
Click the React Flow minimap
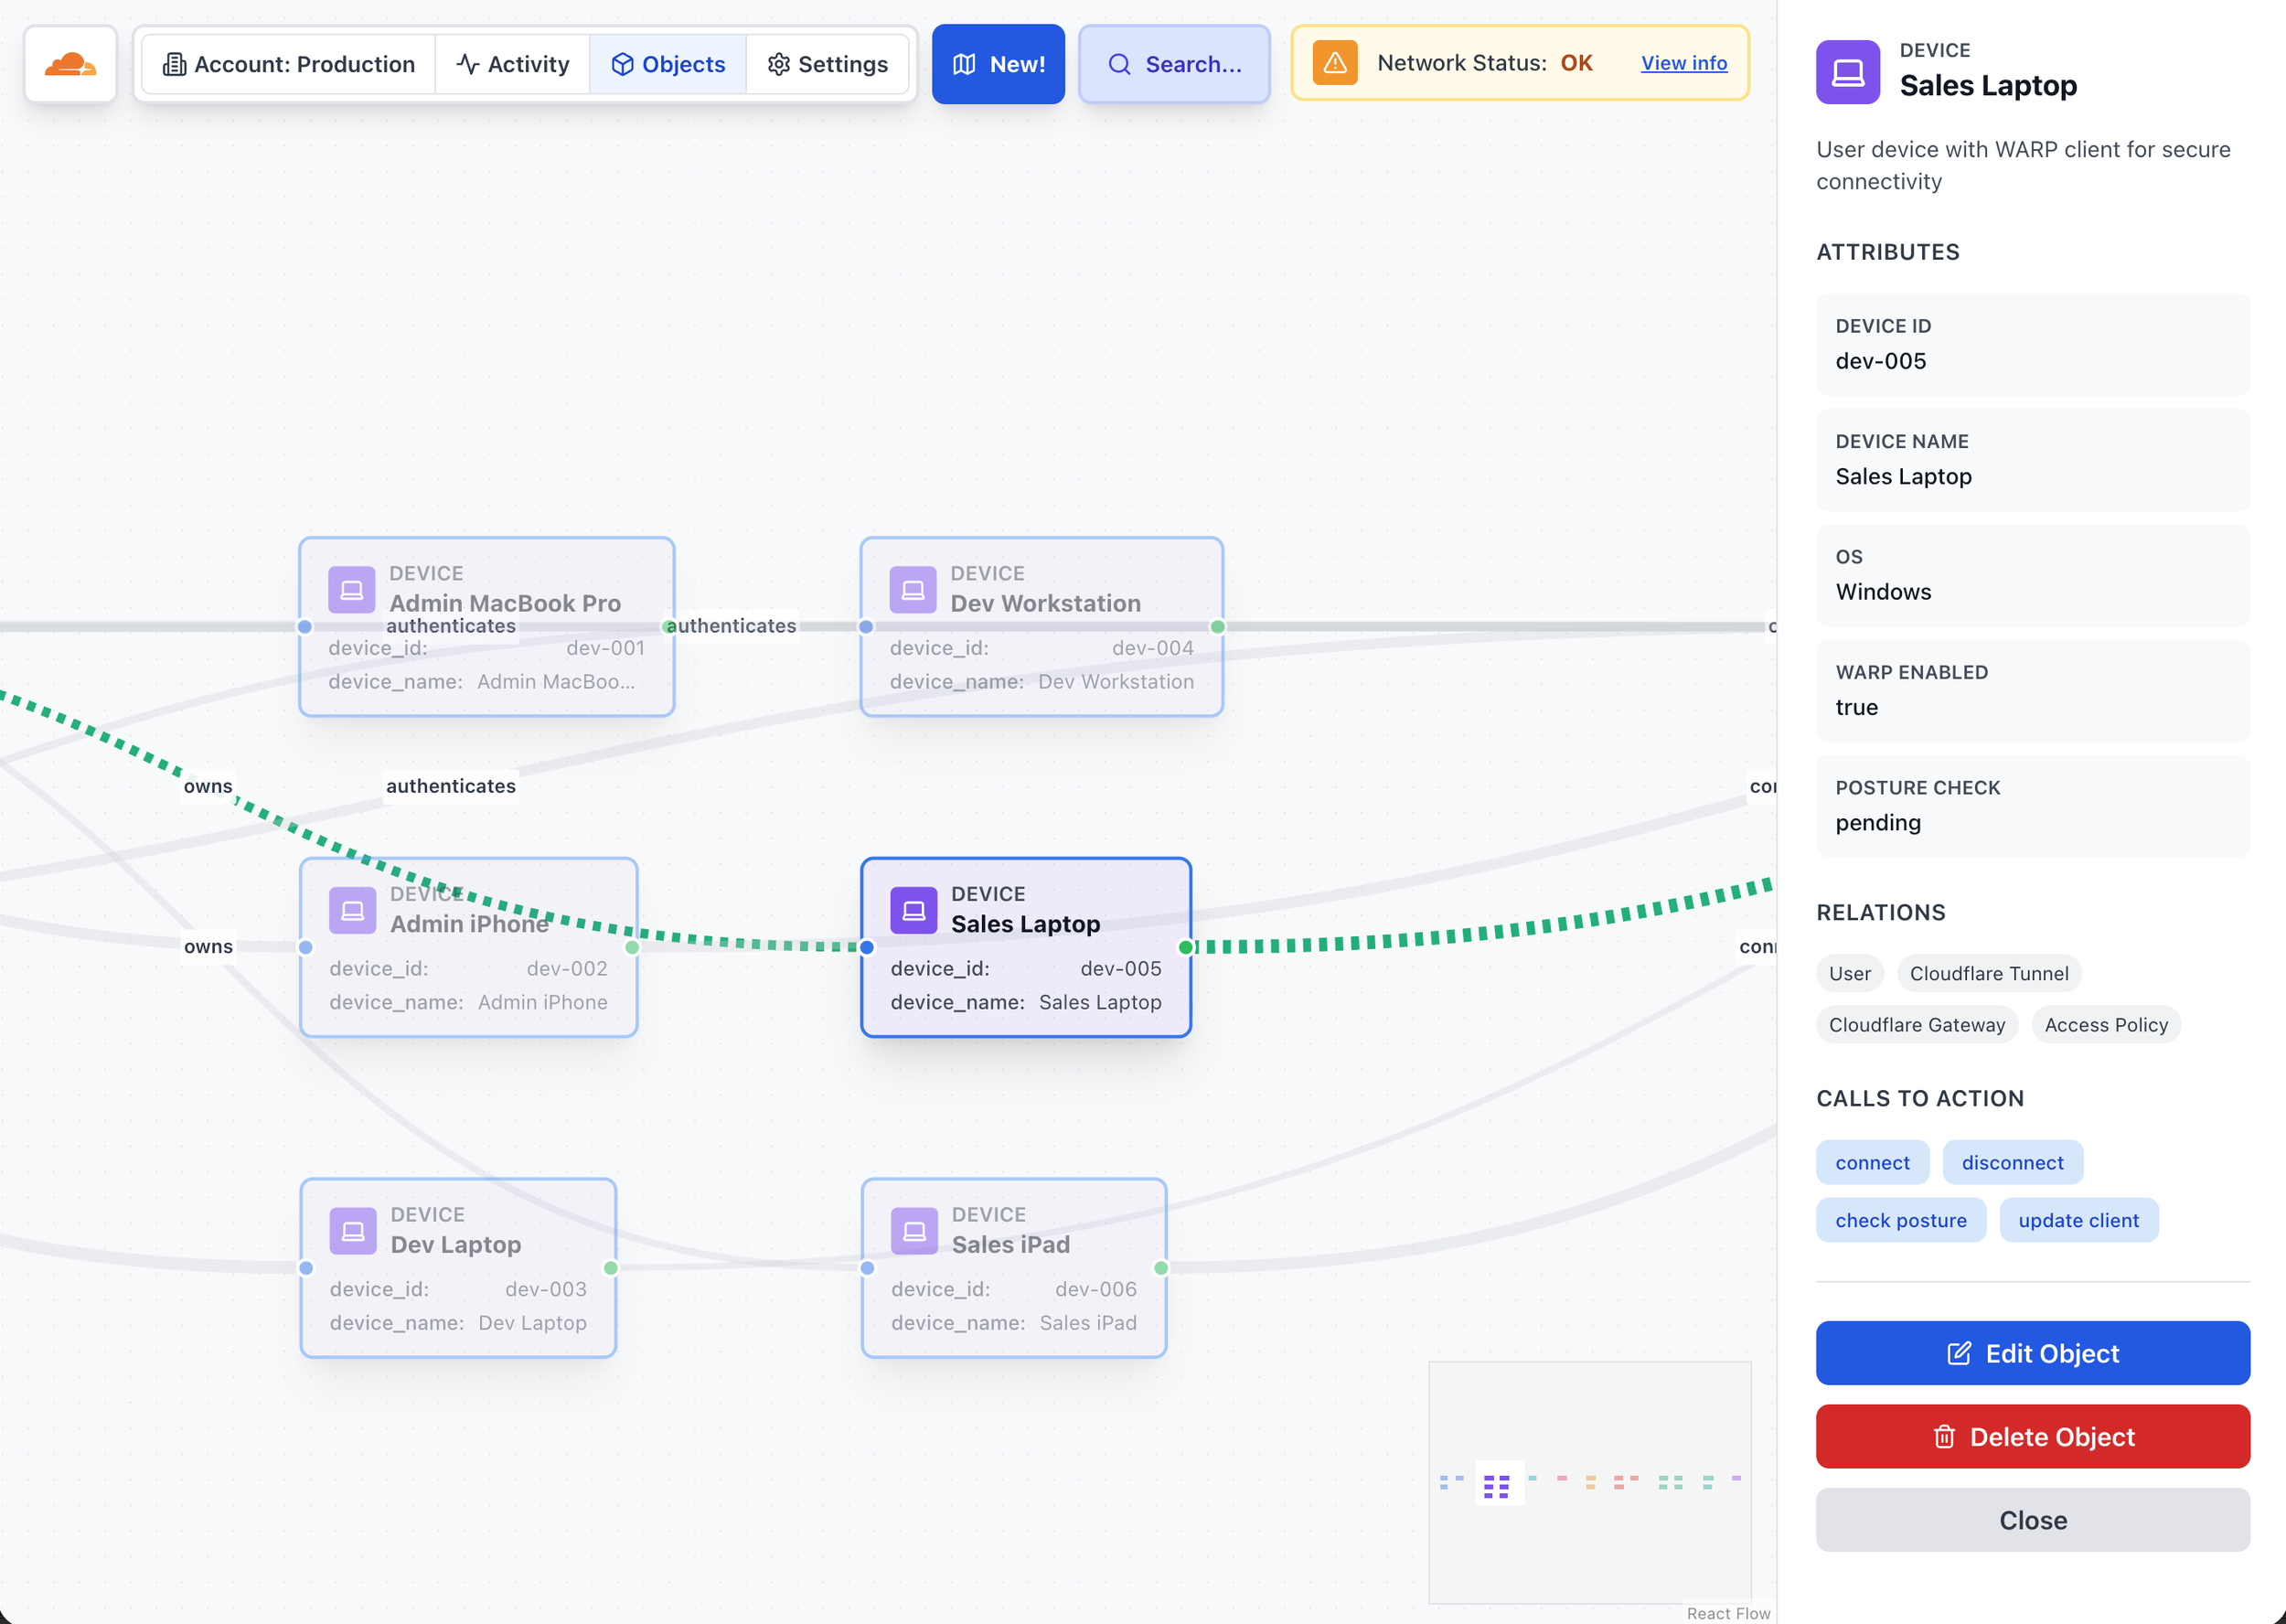coord(1590,1483)
